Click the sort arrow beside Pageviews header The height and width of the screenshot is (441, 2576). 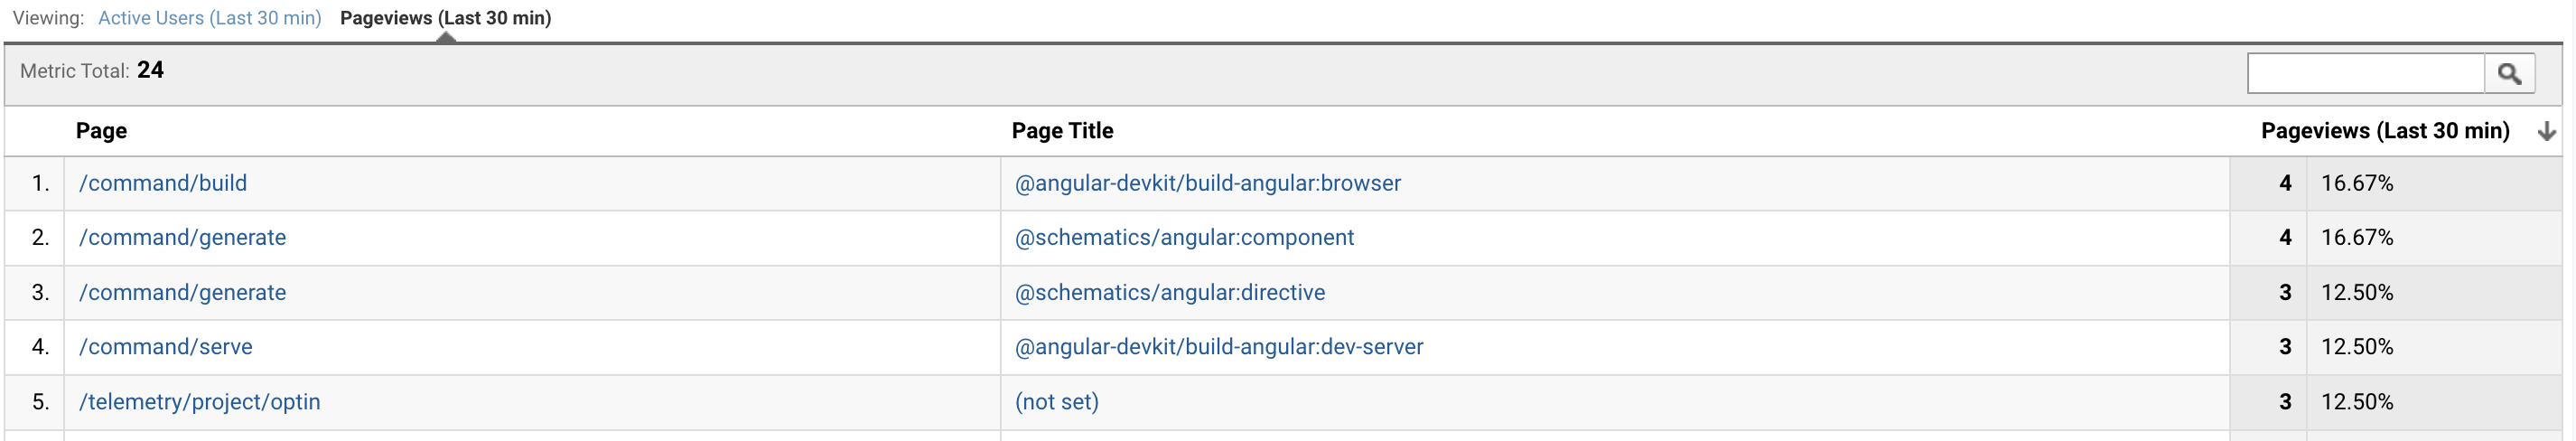[x=2546, y=131]
